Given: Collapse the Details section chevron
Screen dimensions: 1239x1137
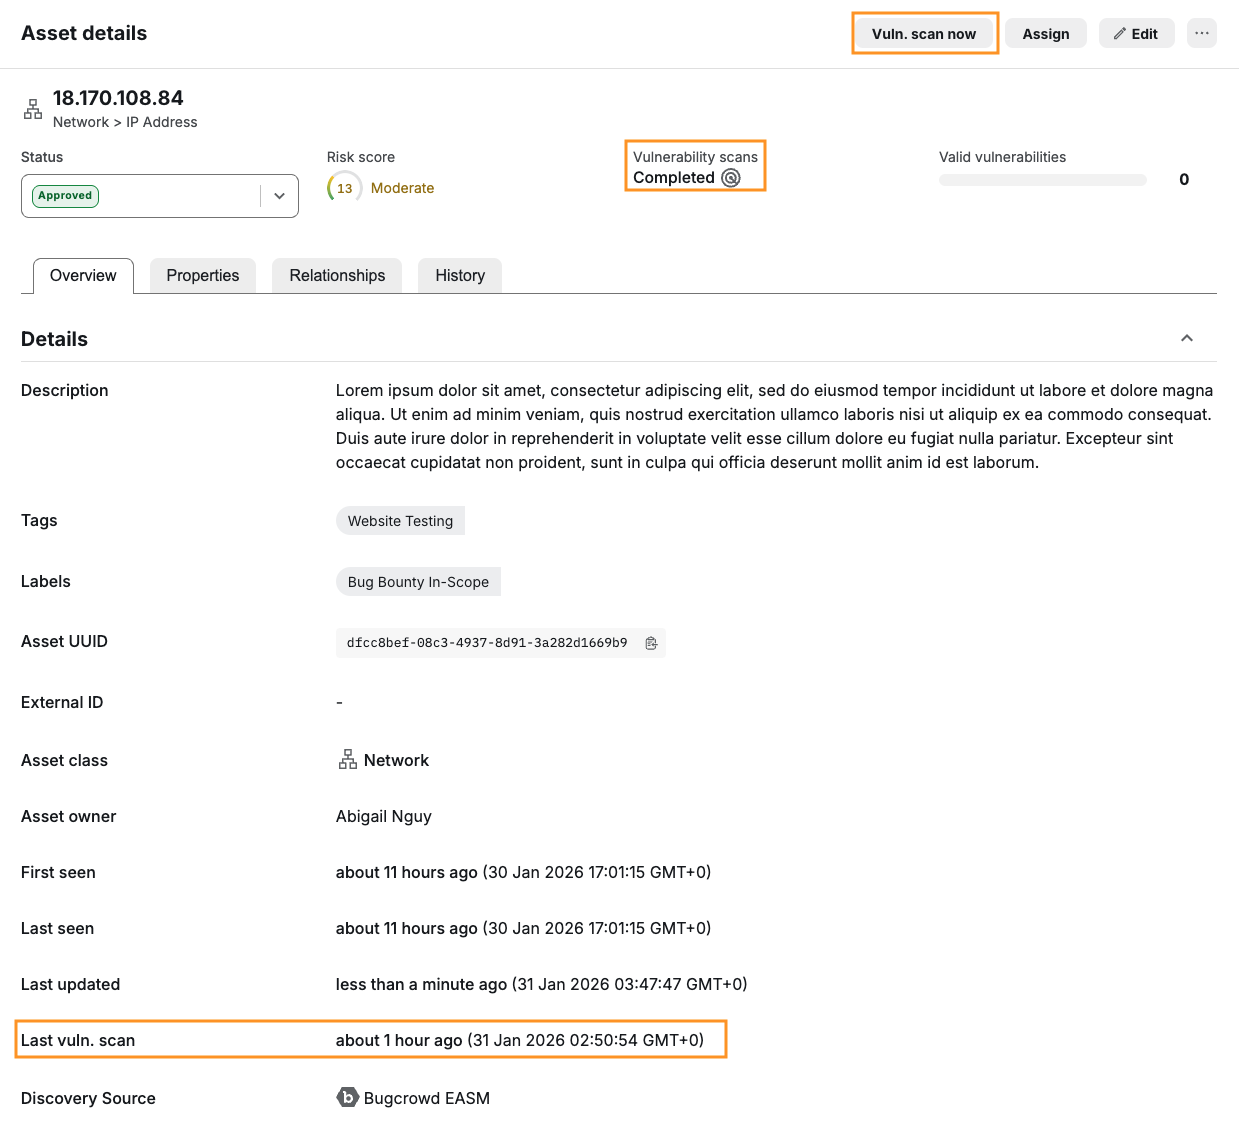Looking at the screenshot, I should 1187,337.
